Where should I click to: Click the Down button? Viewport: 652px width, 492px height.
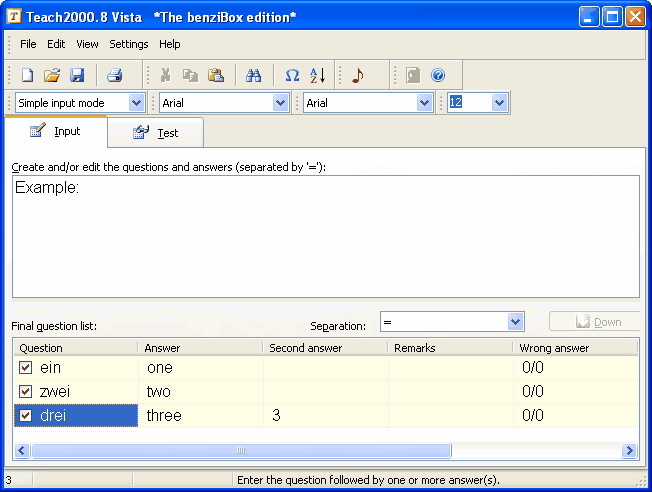595,321
